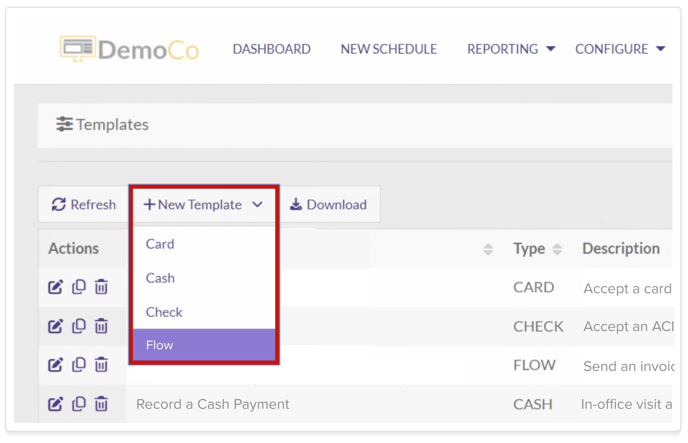Delete the CARD template row

101,287
